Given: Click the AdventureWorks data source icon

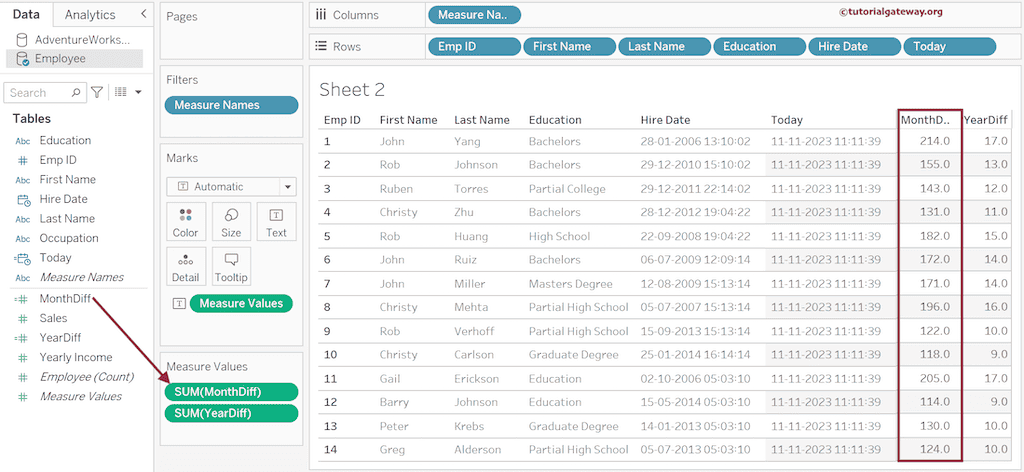Looking at the screenshot, I should pos(22,40).
